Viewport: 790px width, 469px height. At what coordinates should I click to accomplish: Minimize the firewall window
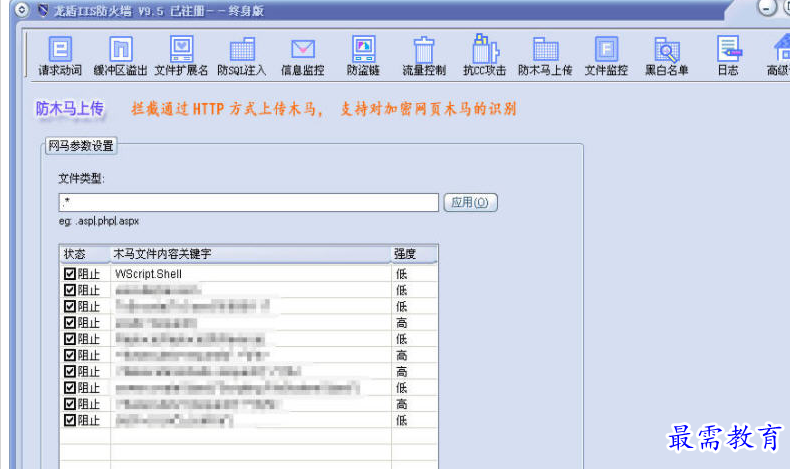(x=767, y=8)
